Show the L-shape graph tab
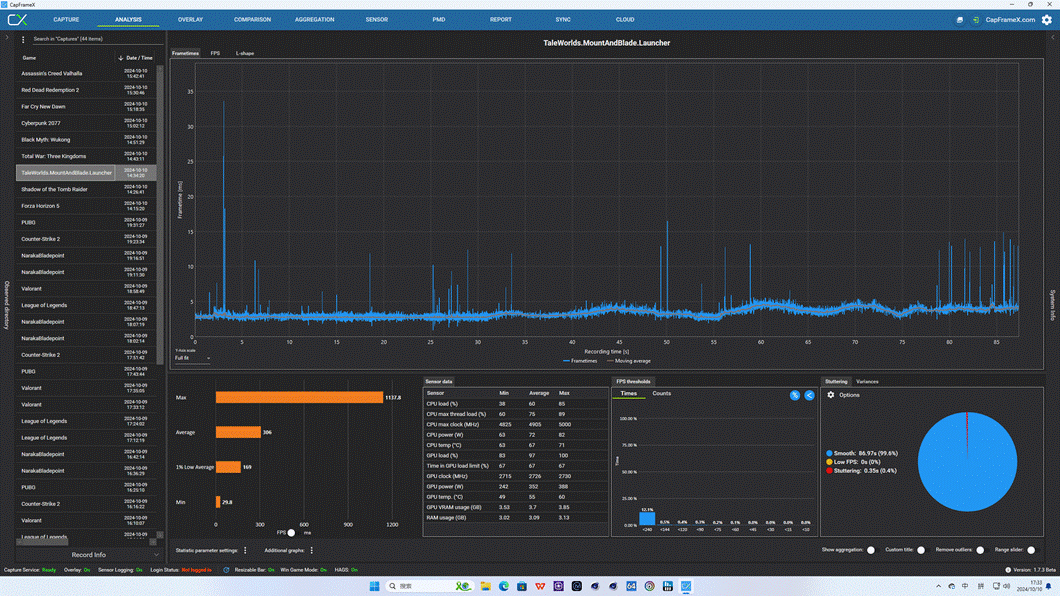This screenshot has width=1060, height=596. pos(245,53)
